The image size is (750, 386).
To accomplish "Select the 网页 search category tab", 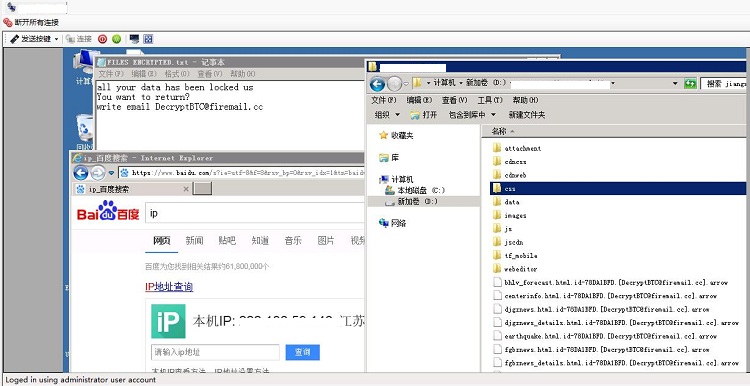I will tap(161, 241).
